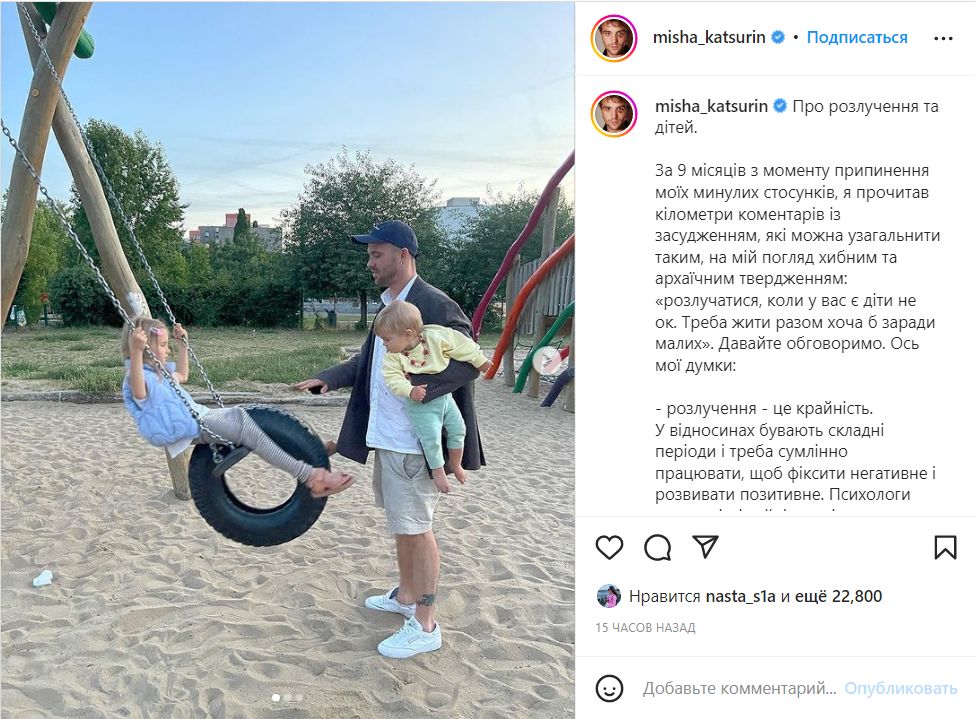Viewport: 976px width, 719px height.
Task: Open misha_katsurin profile from header username
Action: 708,37
